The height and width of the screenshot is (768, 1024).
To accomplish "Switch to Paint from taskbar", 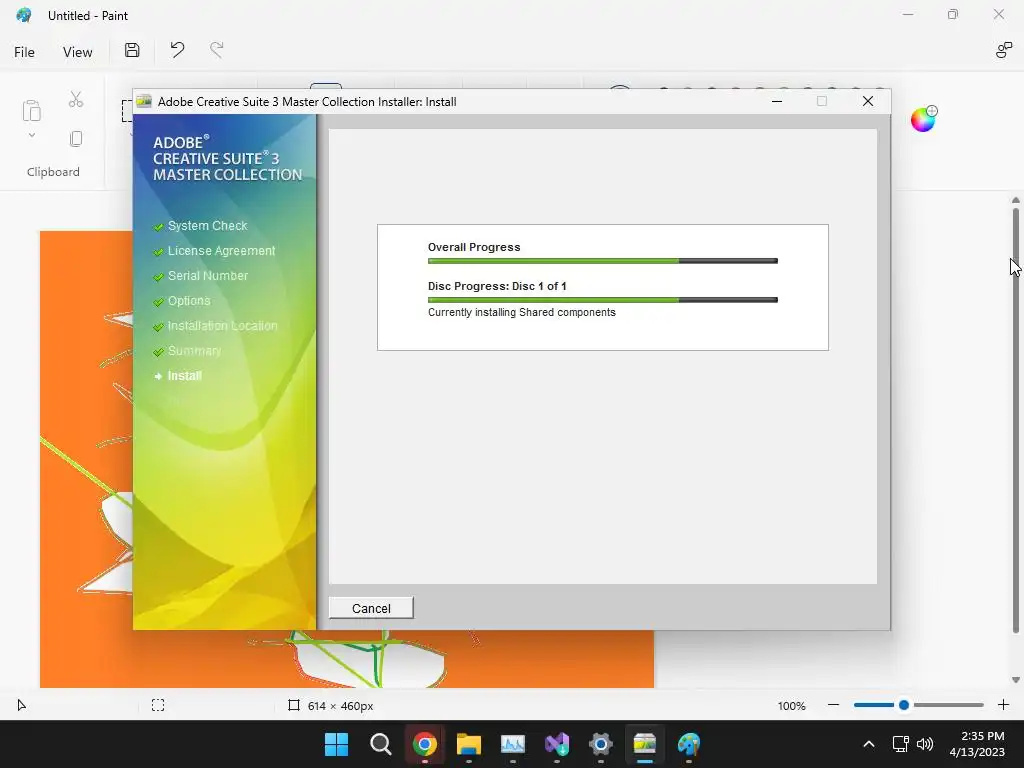I will [689, 744].
